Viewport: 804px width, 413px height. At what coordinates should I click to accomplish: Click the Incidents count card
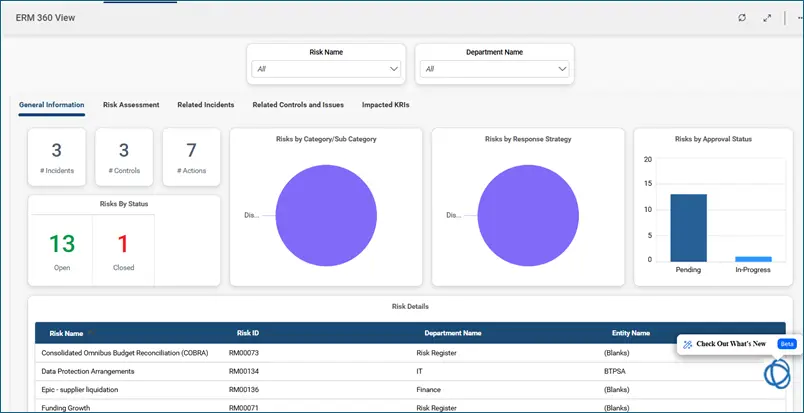pyautogui.click(x=56, y=157)
